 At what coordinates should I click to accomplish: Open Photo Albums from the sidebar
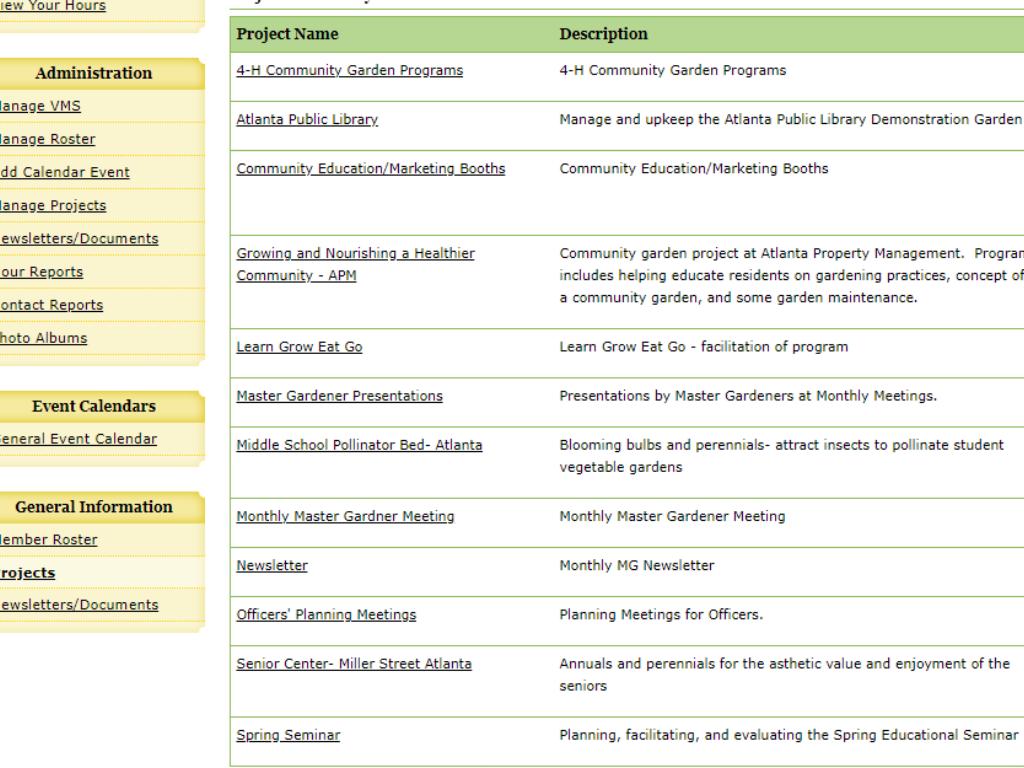point(43,338)
